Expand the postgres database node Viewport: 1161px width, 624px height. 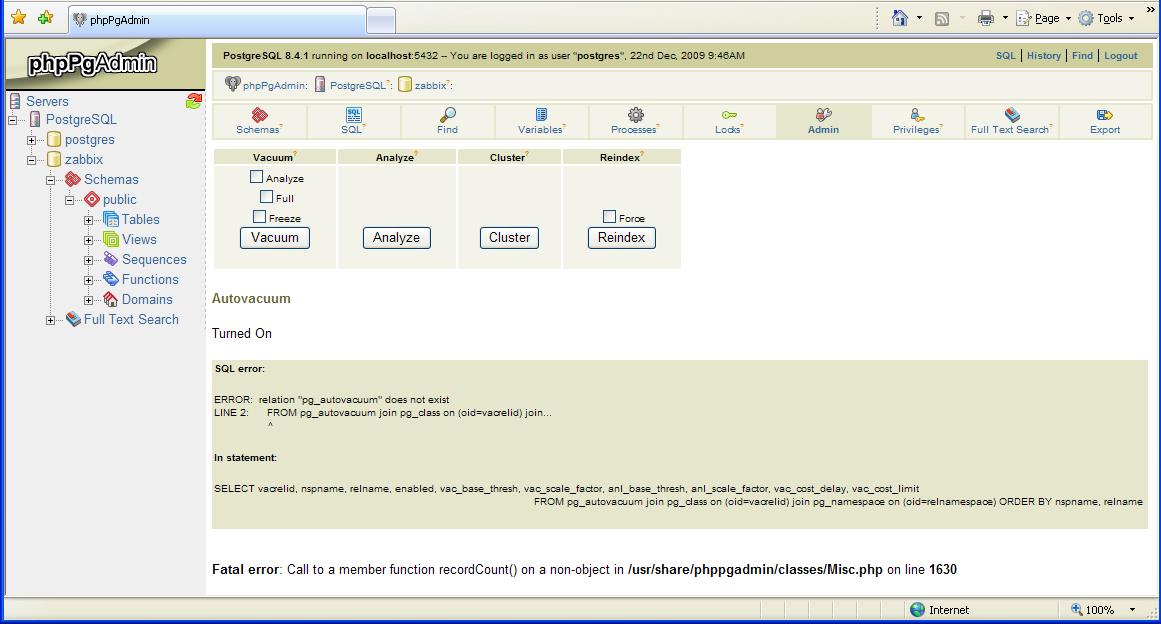[x=31, y=140]
